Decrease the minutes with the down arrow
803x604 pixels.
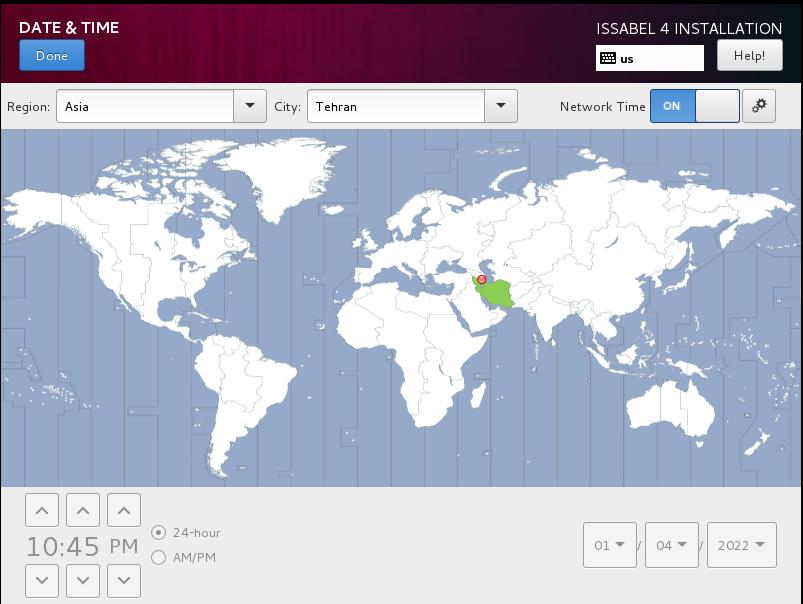coord(83,578)
